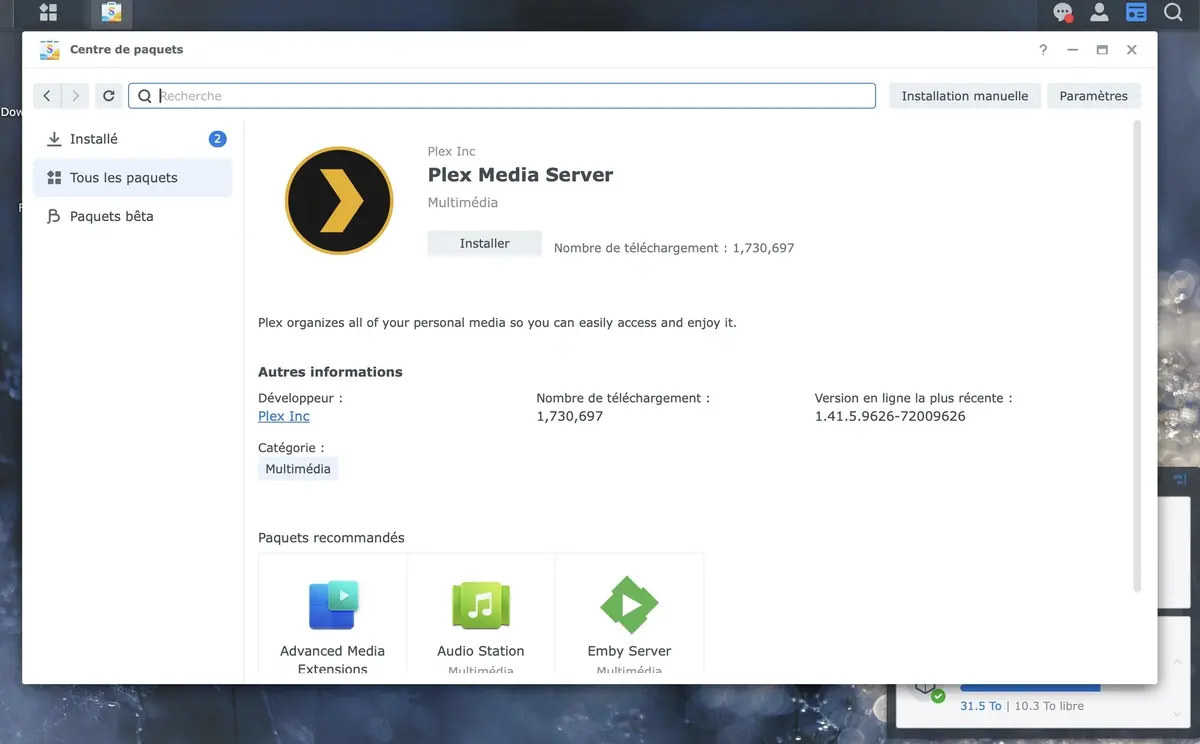Open the notifications chat bubble icon

pyautogui.click(x=1062, y=13)
